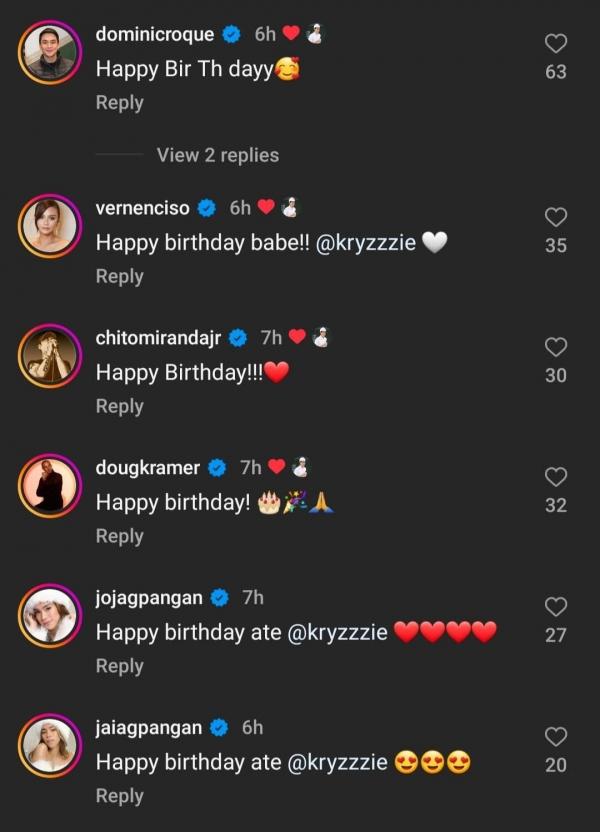The height and width of the screenshot is (832, 600).
Task: Tap jaiagpangan's profile picture
Action: (x=49, y=744)
